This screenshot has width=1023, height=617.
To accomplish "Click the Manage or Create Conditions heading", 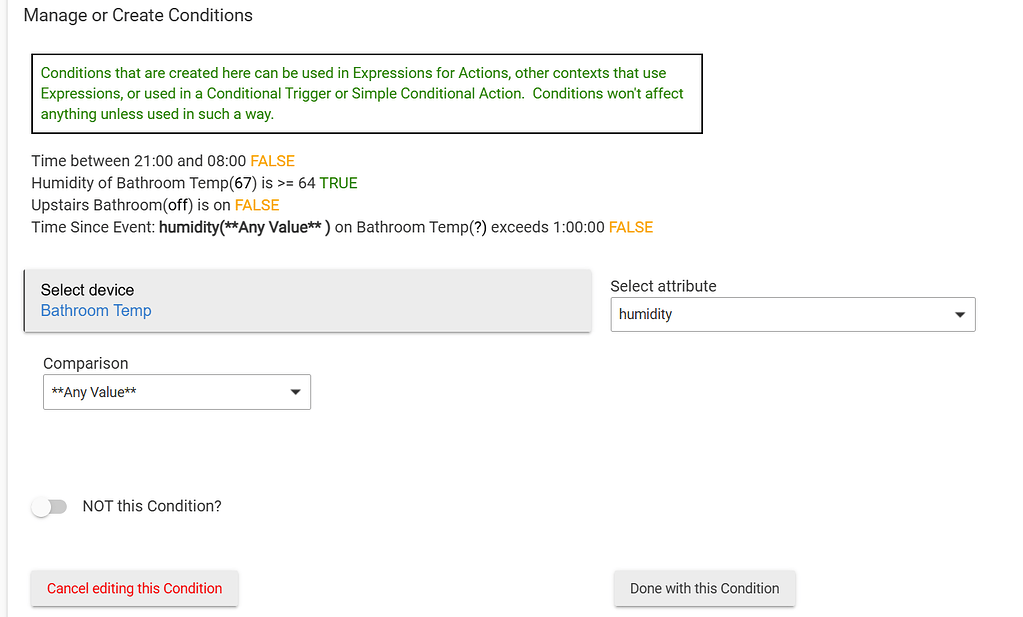I will point(138,16).
